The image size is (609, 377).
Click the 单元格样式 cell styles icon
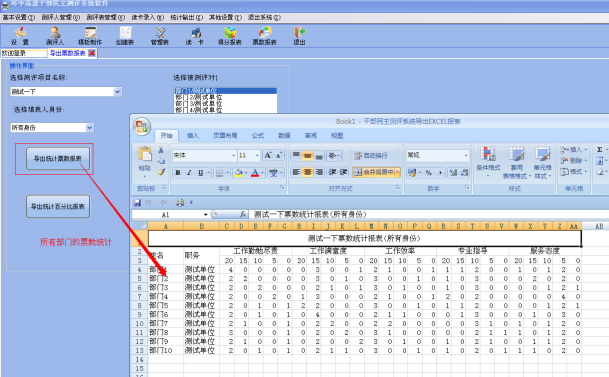[x=543, y=163]
